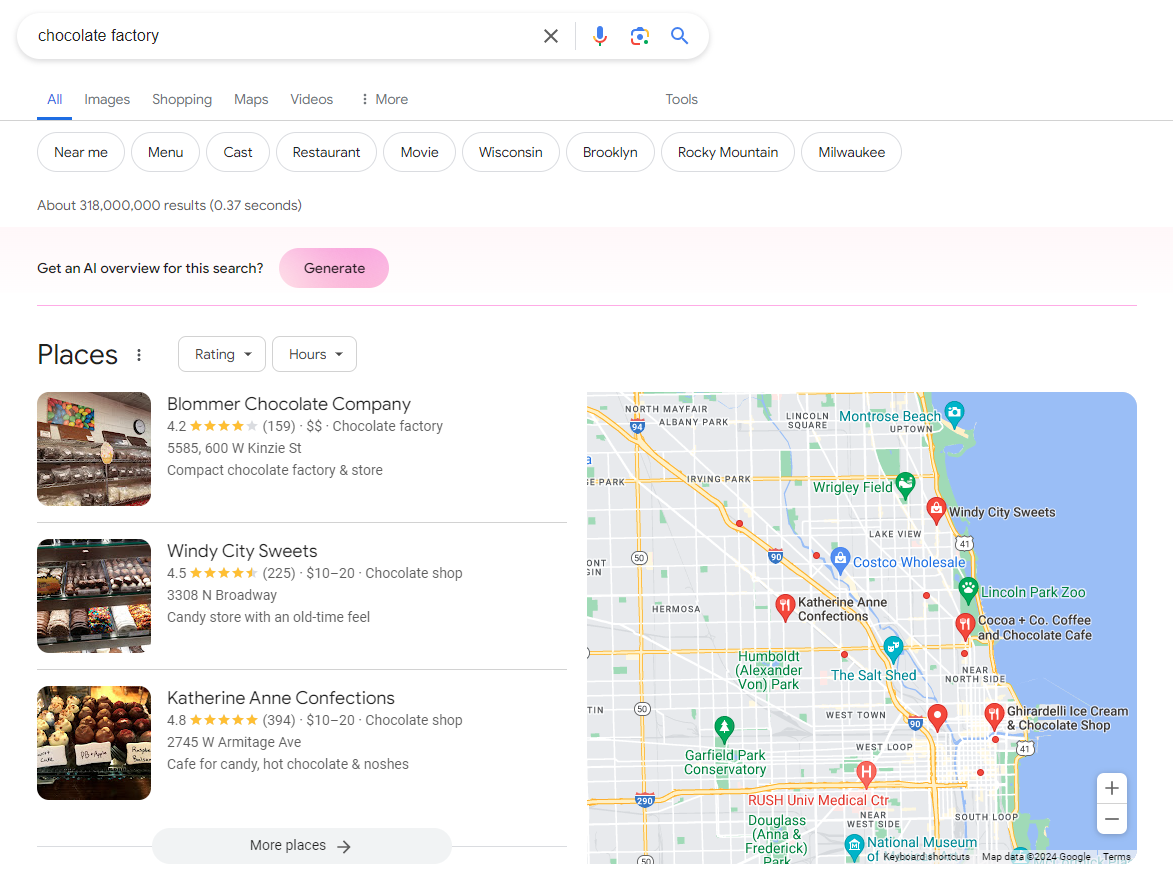Open Blommer Chocolate Company listing title
This screenshot has width=1173, height=891.
tap(289, 404)
